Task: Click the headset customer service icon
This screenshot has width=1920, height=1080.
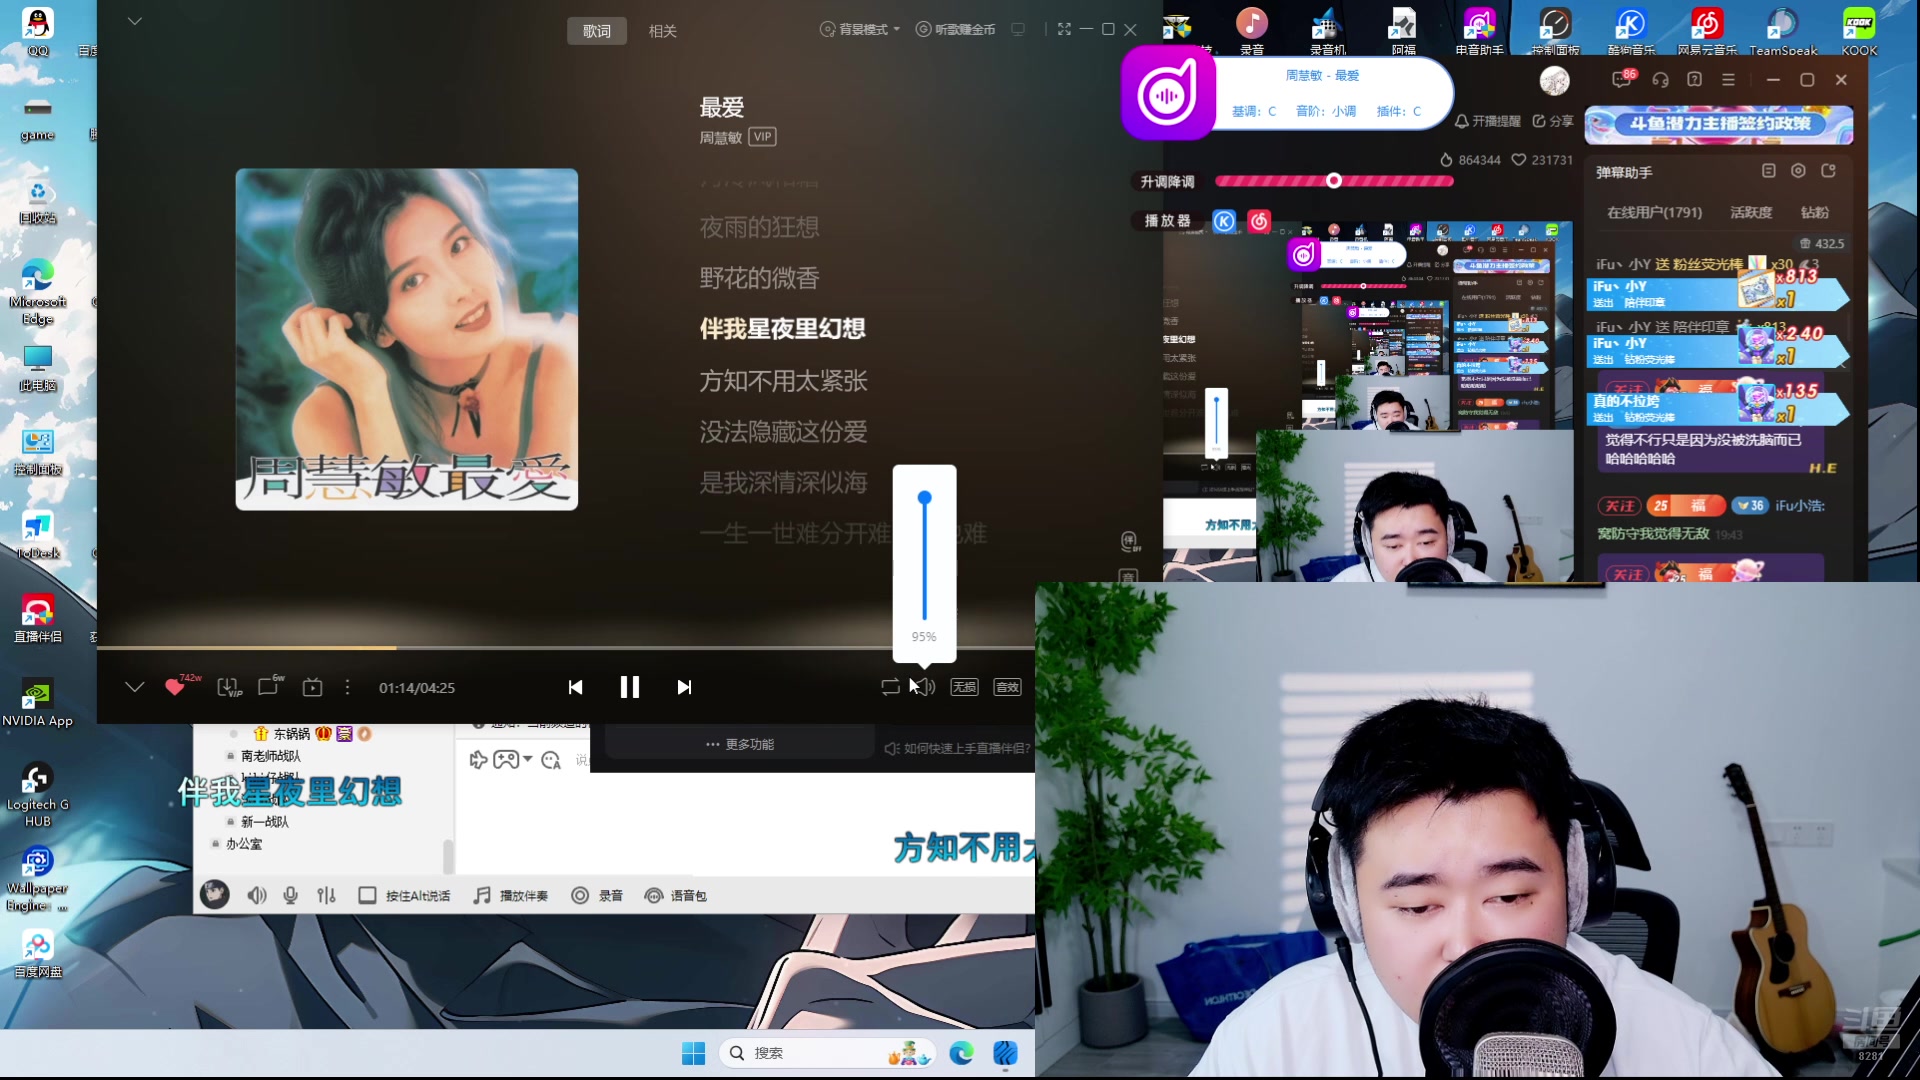Action: point(1660,79)
